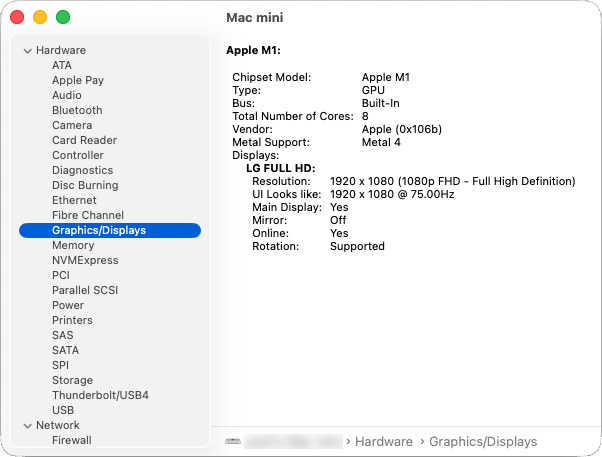The image size is (602, 457).
Task: Select NVMExpress entry
Action: 85,260
